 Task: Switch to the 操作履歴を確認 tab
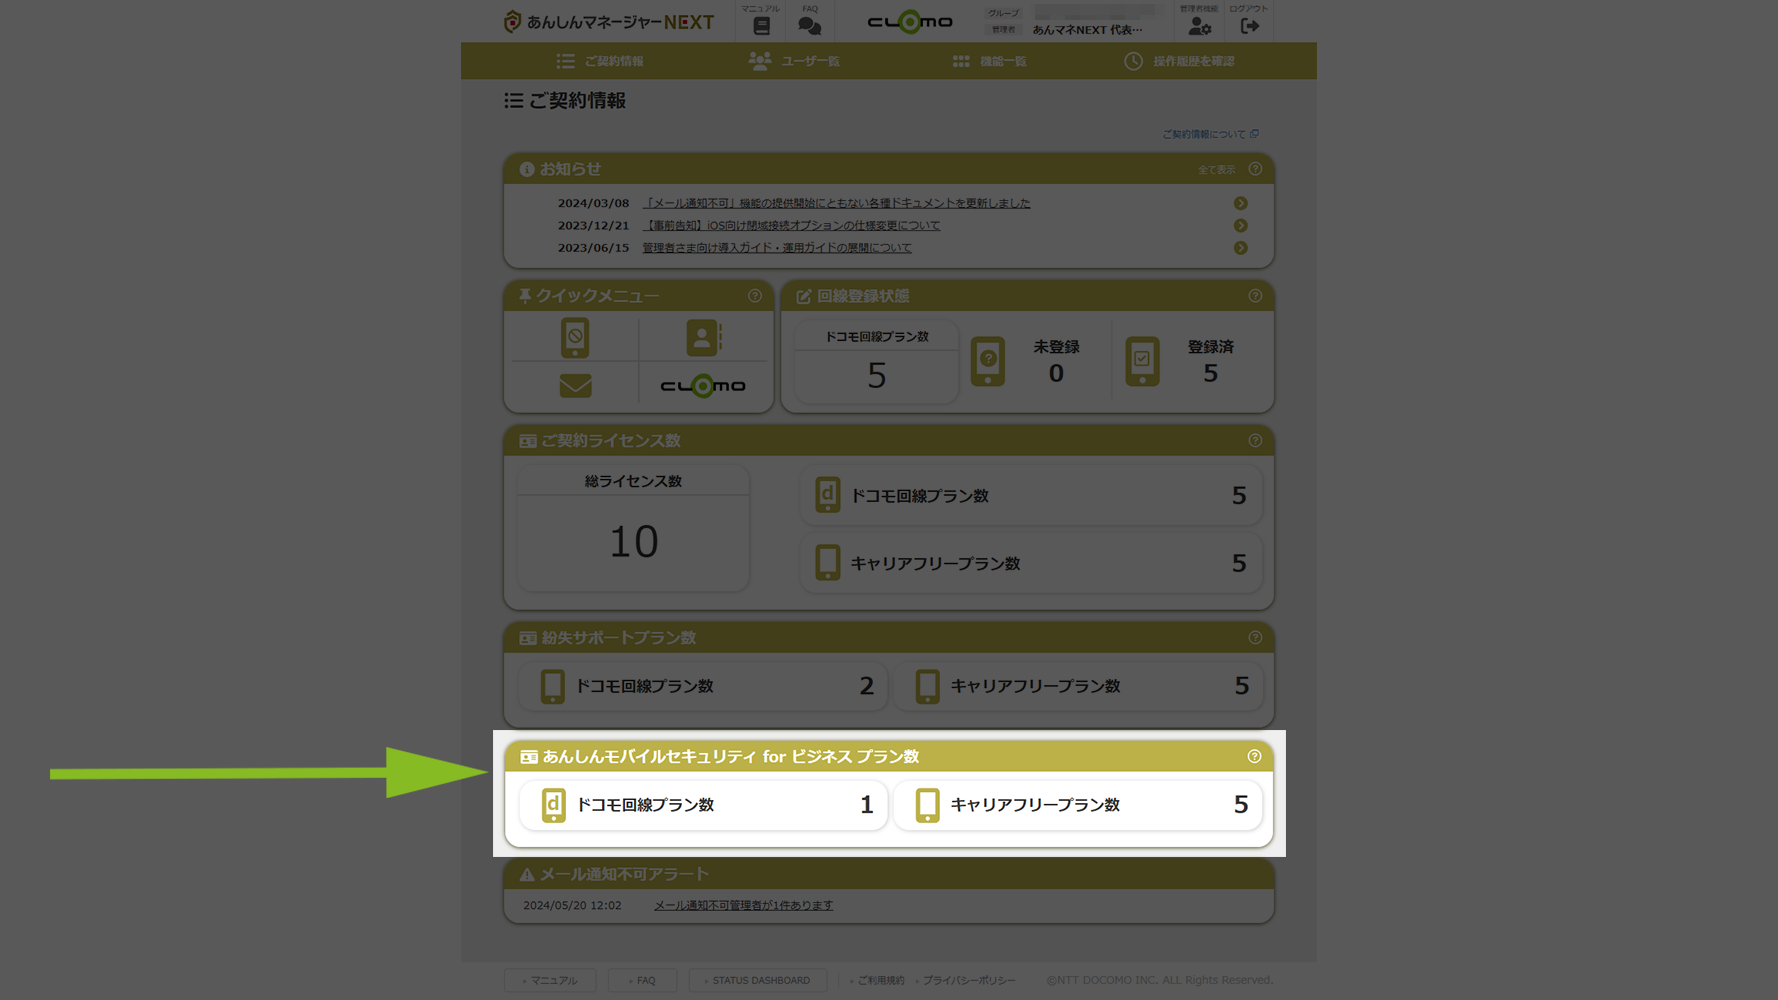1179,61
